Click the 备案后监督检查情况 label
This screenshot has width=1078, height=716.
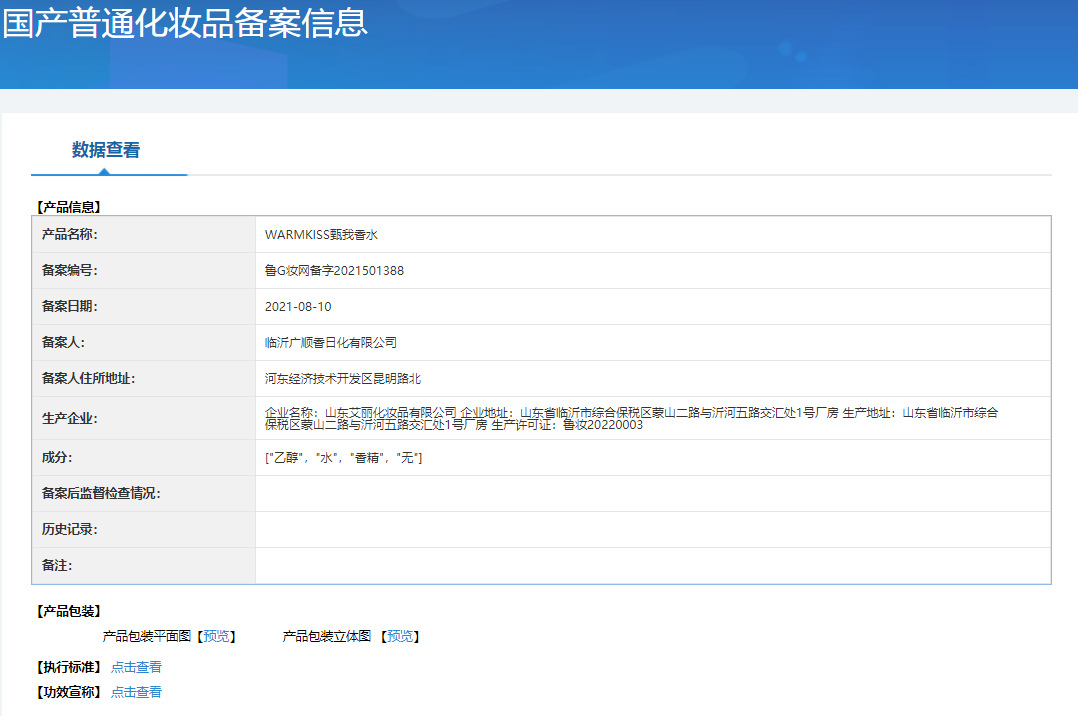point(101,493)
